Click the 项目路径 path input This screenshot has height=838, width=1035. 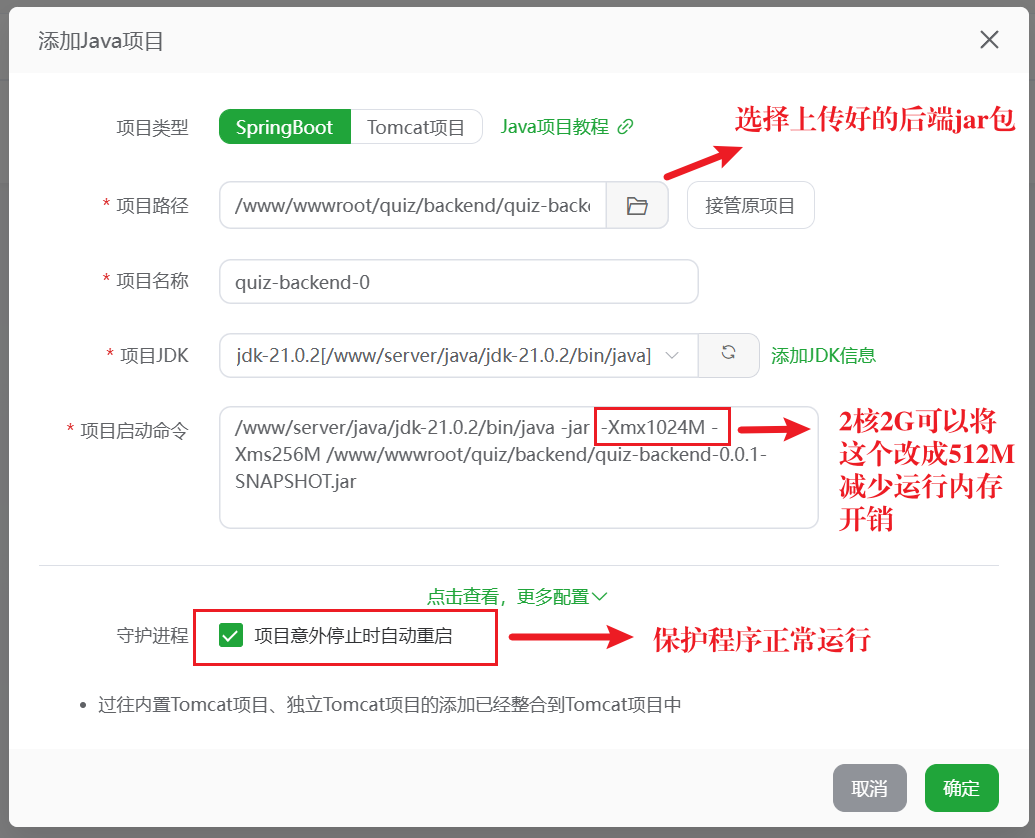[x=410, y=205]
